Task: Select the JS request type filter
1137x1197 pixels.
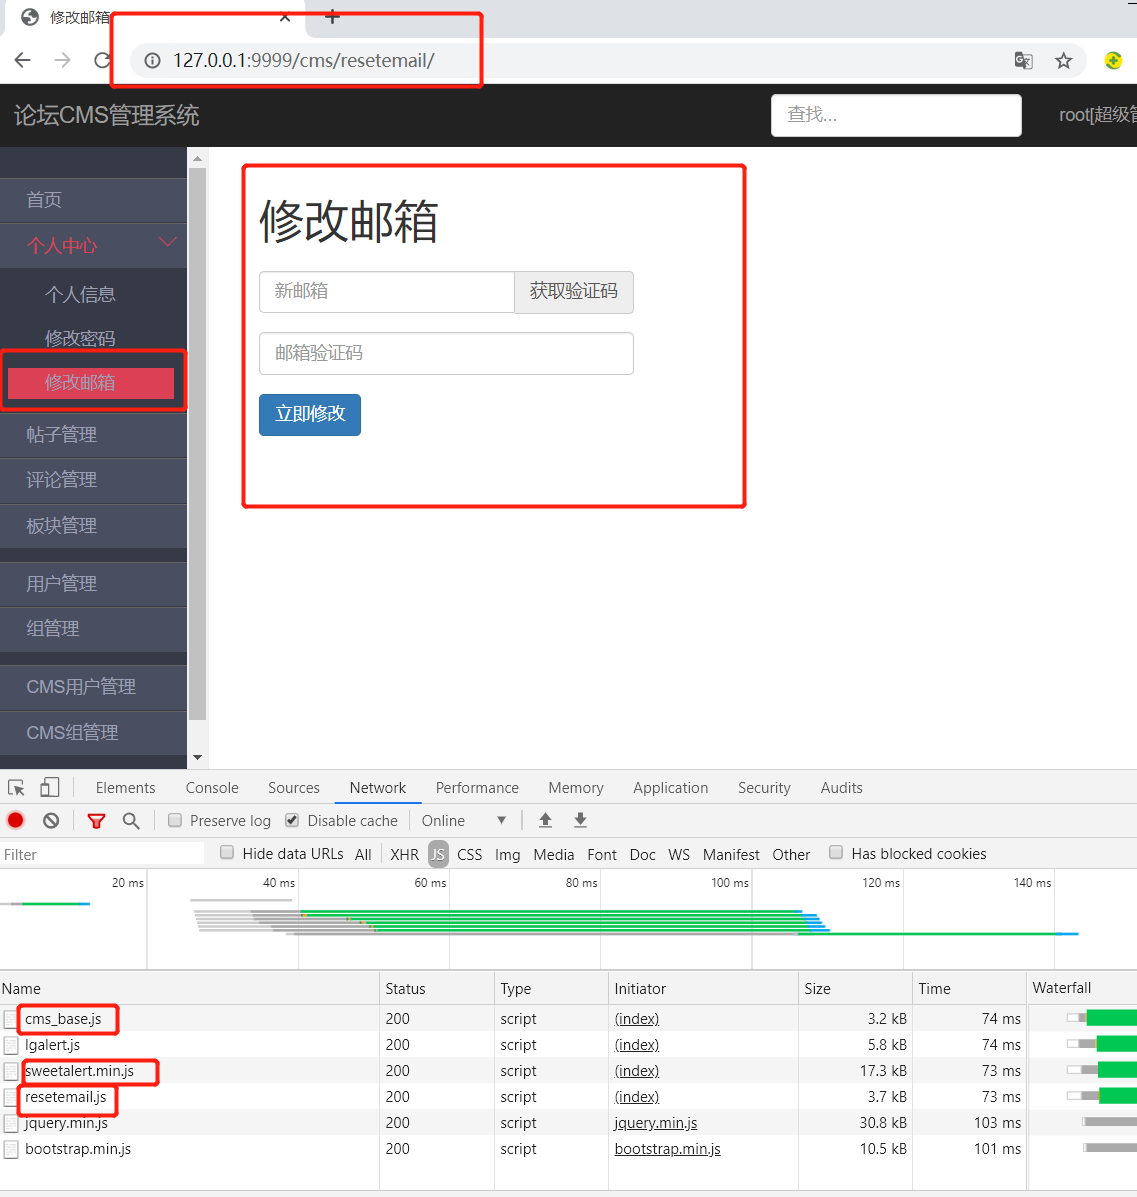Action: tap(438, 854)
